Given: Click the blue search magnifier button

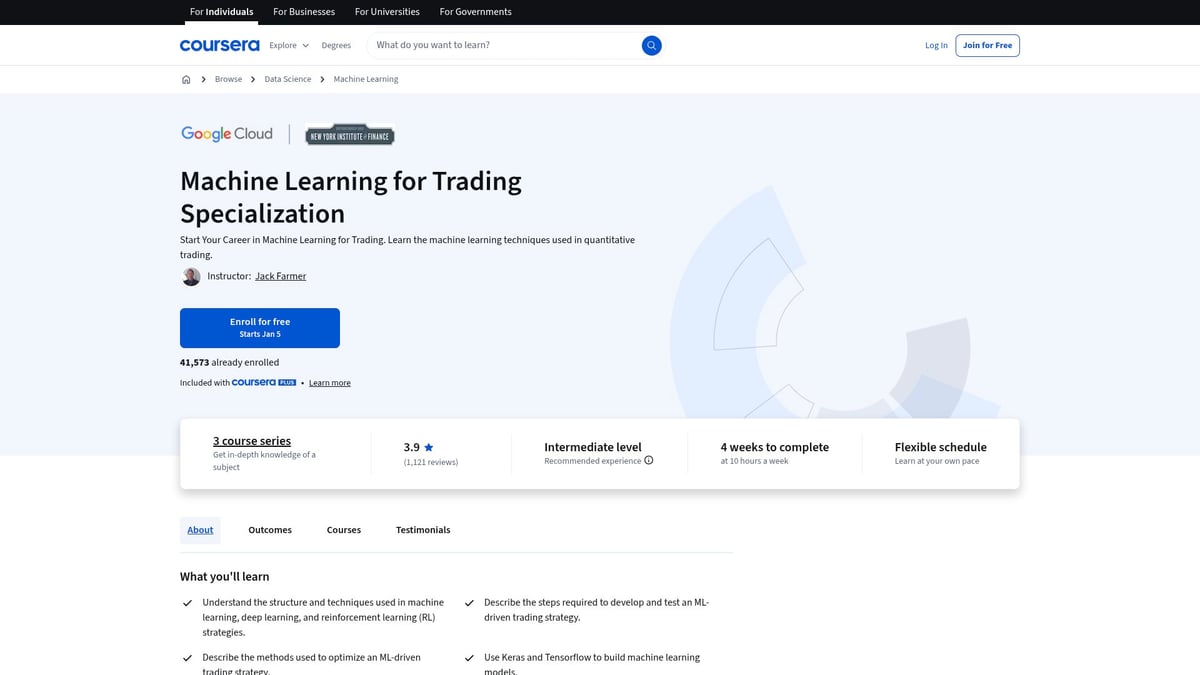Looking at the screenshot, I should (x=651, y=45).
